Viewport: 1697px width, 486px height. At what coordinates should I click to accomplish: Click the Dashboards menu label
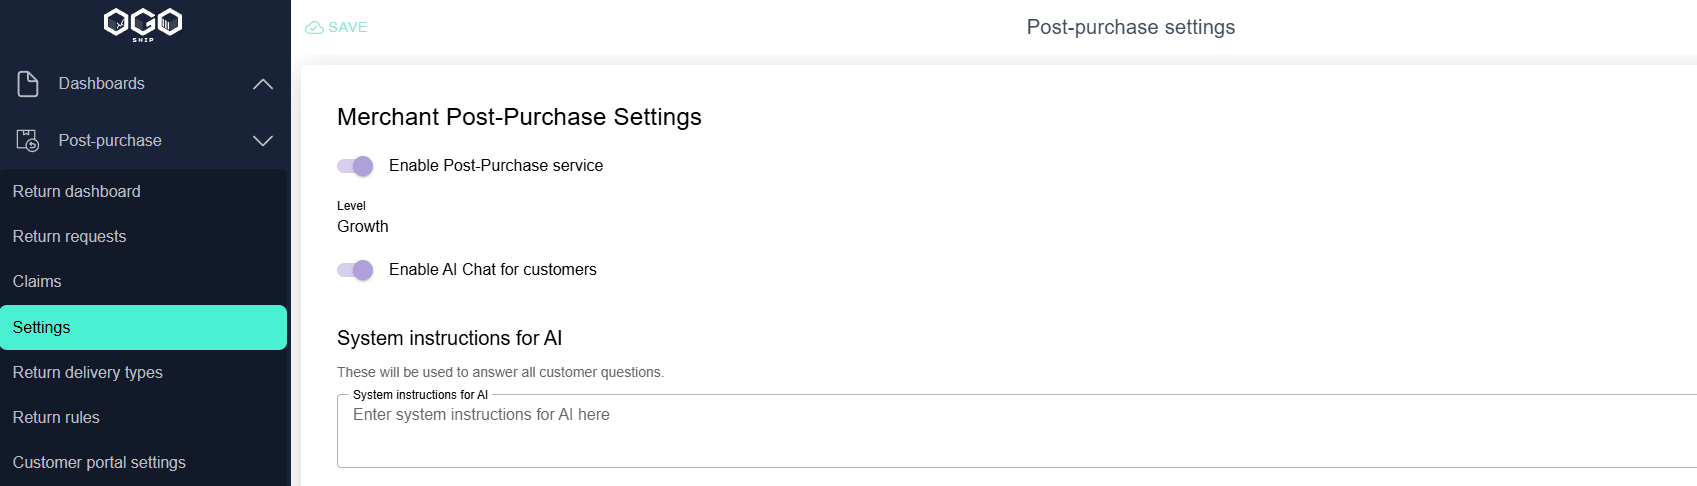click(102, 84)
